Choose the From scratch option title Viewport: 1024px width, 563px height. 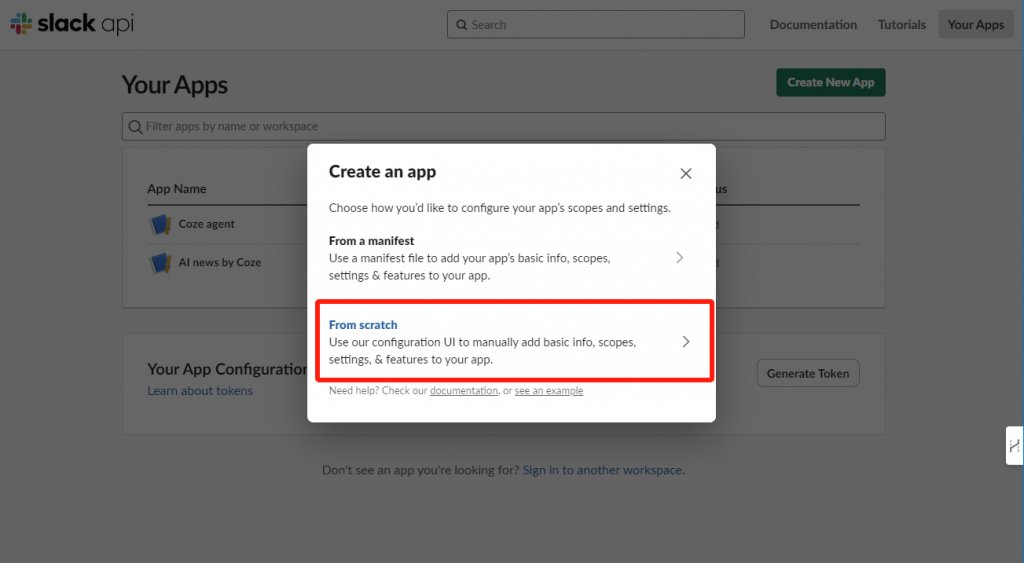pos(363,325)
